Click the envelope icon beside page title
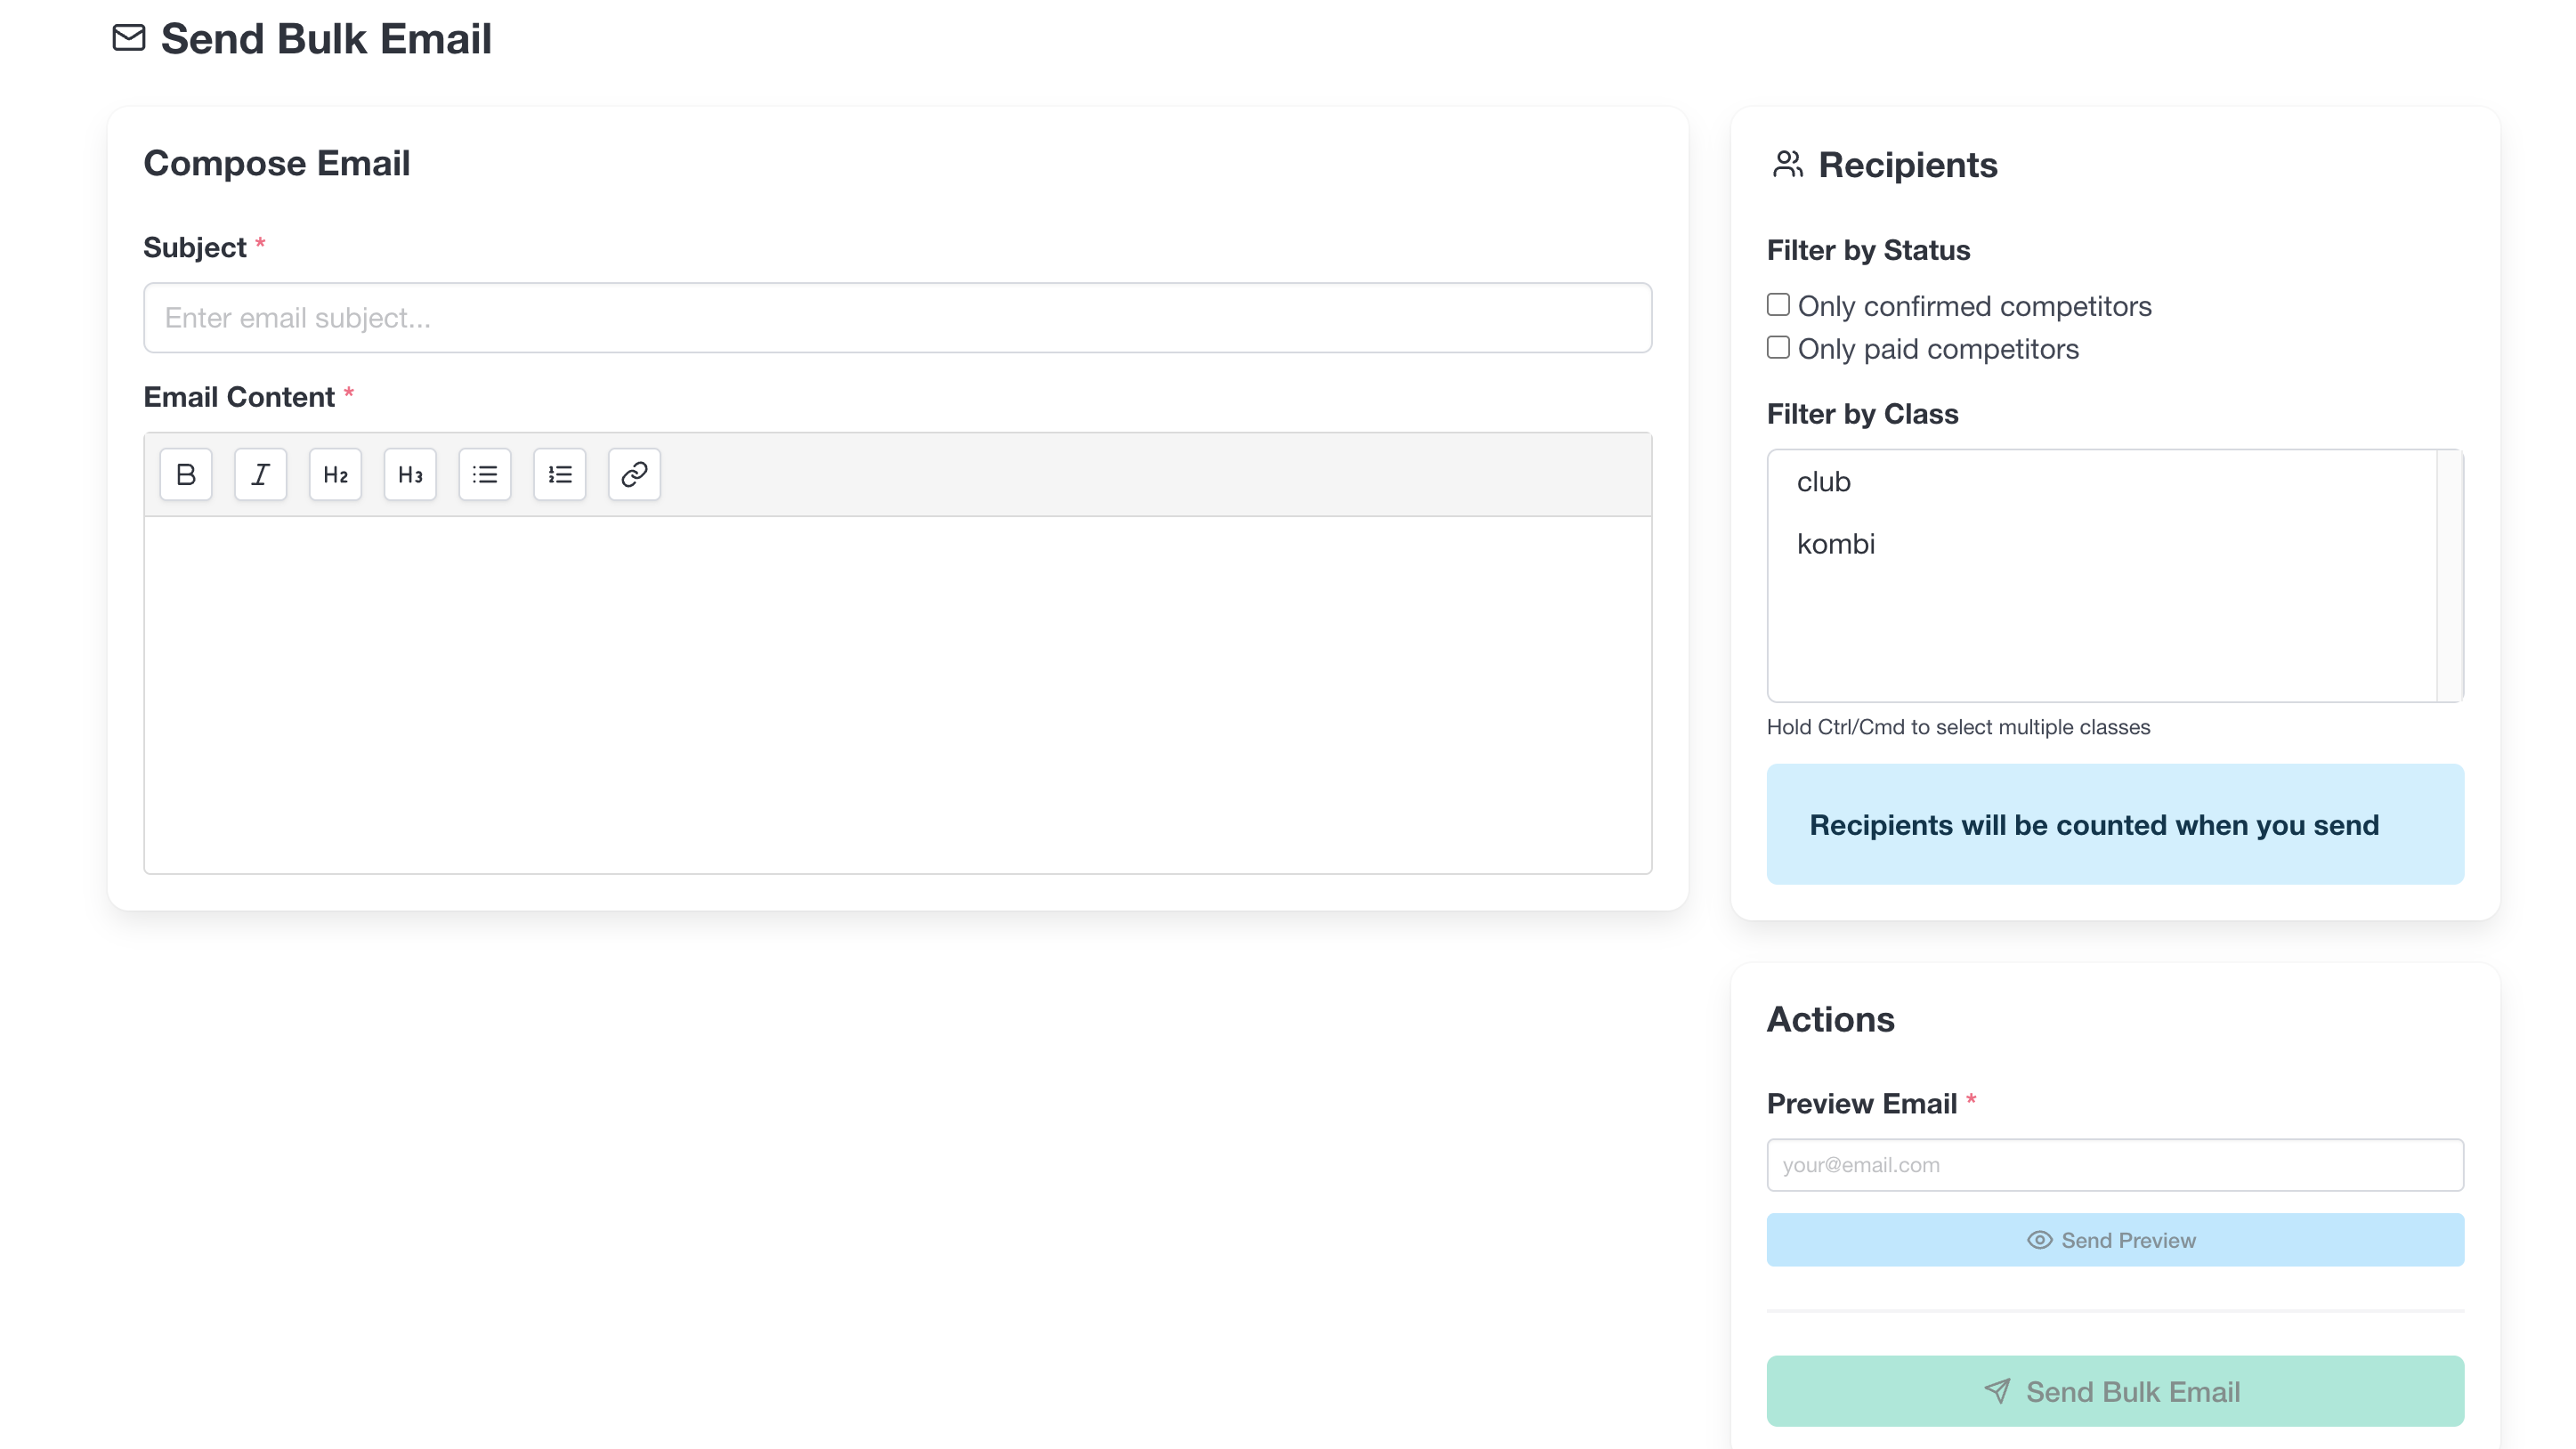The height and width of the screenshot is (1449, 2576). [x=129, y=38]
